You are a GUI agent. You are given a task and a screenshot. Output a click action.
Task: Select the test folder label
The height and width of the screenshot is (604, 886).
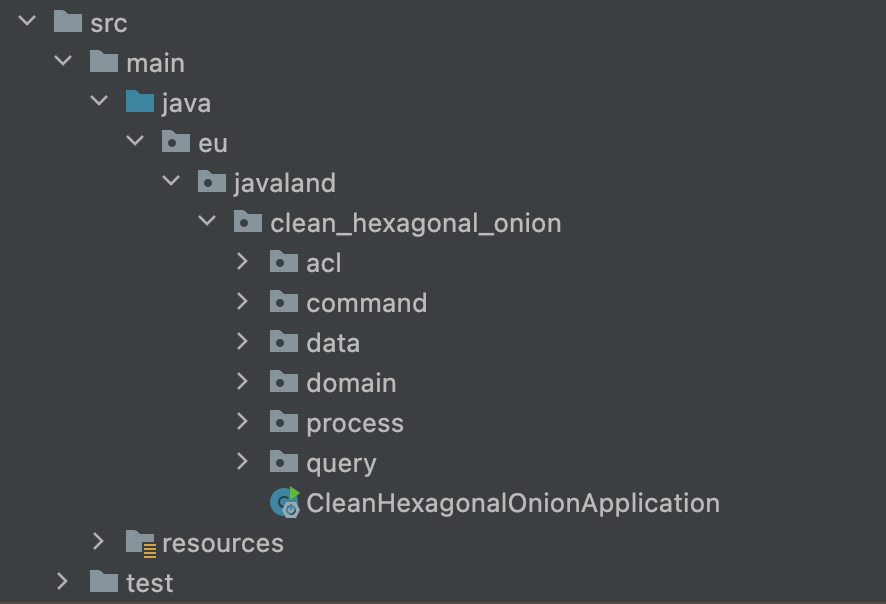click(150, 583)
